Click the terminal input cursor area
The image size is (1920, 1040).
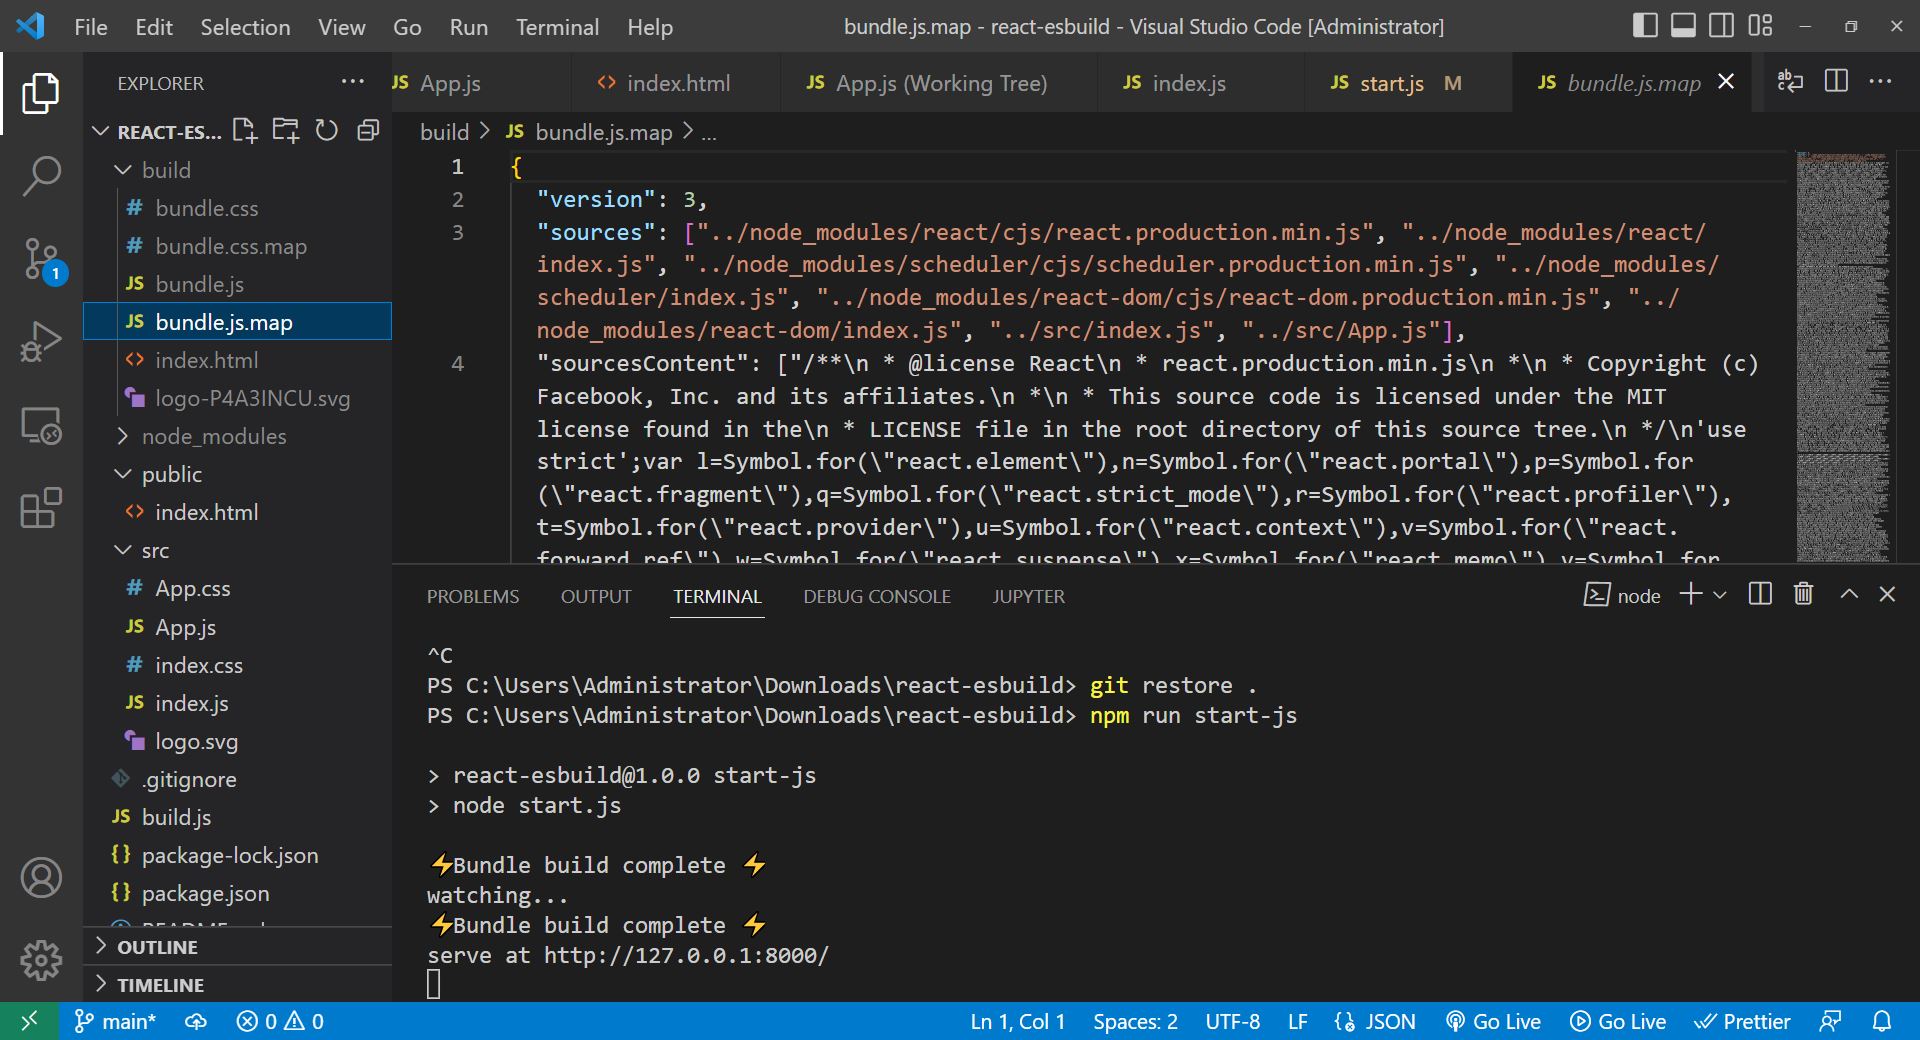(433, 985)
